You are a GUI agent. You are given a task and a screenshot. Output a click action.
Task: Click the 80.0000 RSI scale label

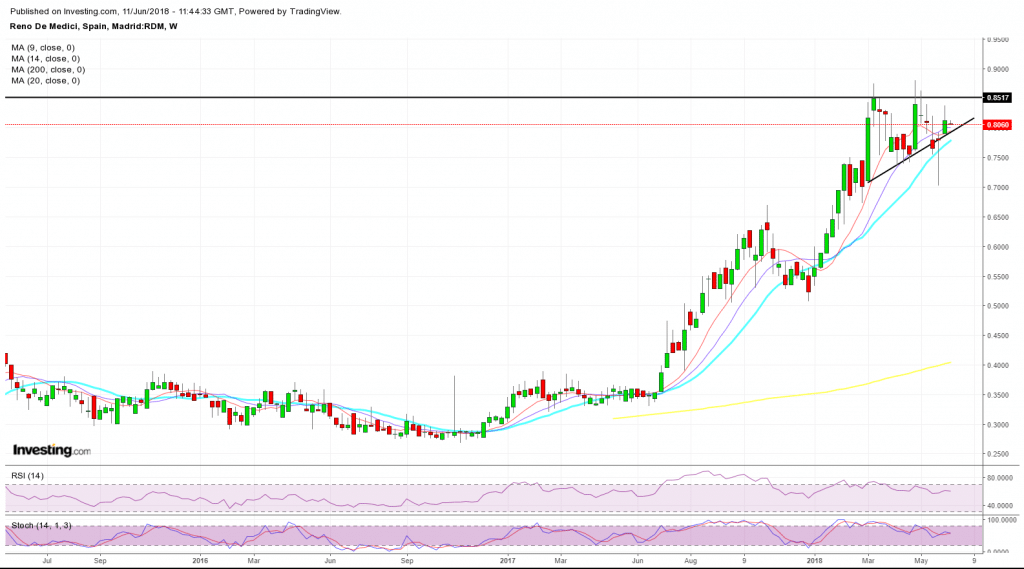1000,478
